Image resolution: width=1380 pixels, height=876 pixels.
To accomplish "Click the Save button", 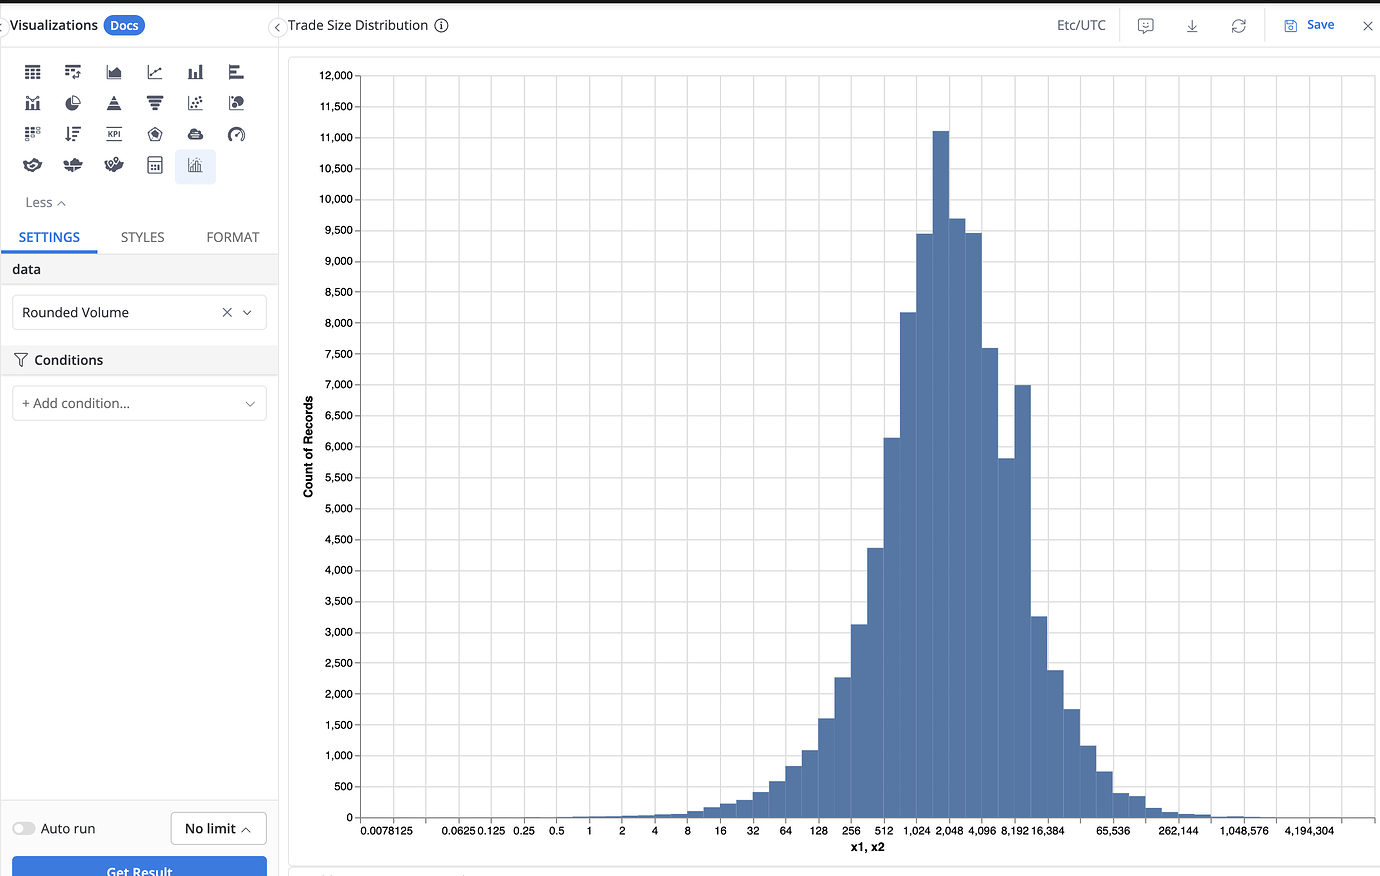I will click(x=1309, y=25).
